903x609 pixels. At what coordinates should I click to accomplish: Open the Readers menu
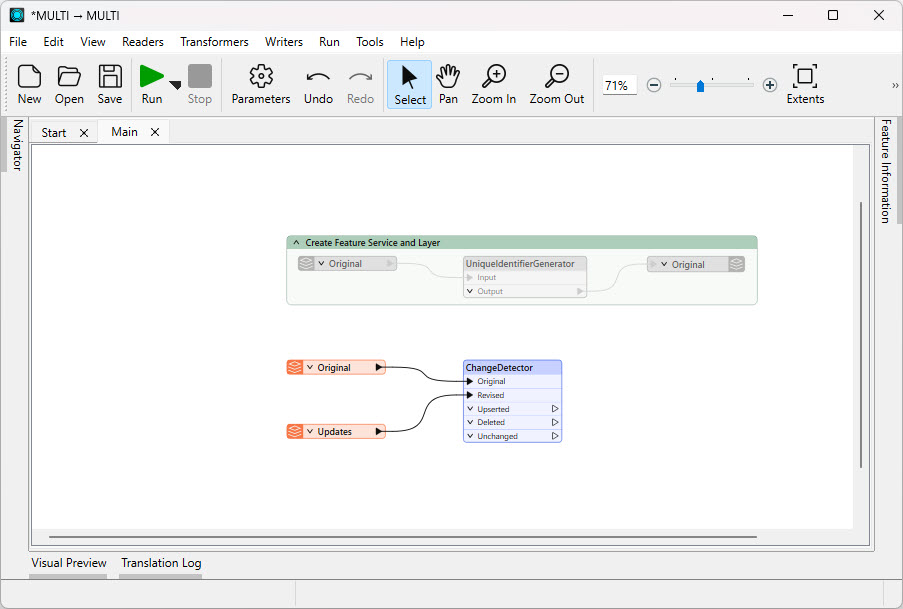143,41
